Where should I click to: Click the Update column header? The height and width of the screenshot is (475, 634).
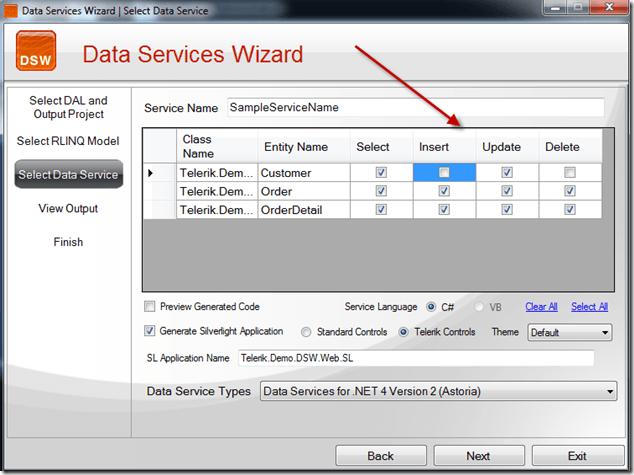point(507,146)
